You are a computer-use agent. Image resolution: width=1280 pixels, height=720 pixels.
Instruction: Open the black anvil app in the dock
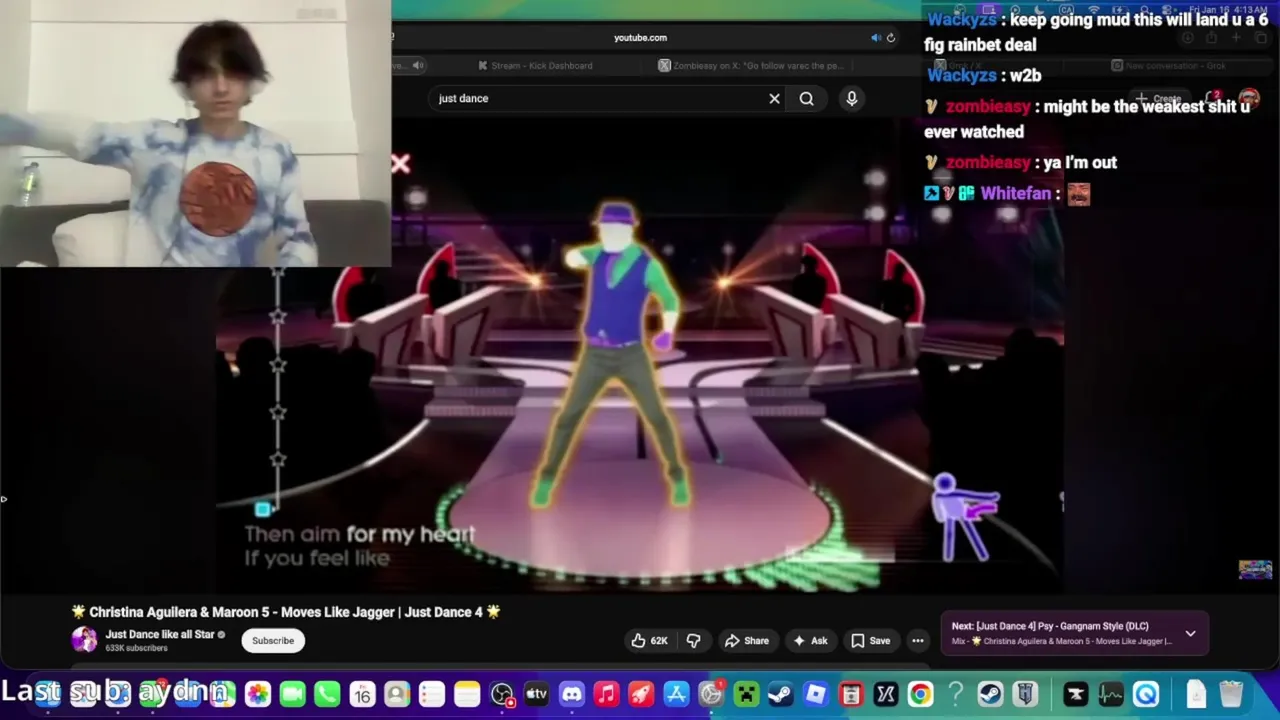pyautogui.click(x=1076, y=693)
